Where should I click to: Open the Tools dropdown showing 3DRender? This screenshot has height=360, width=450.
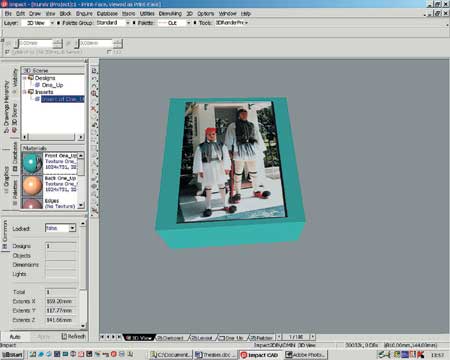point(232,23)
